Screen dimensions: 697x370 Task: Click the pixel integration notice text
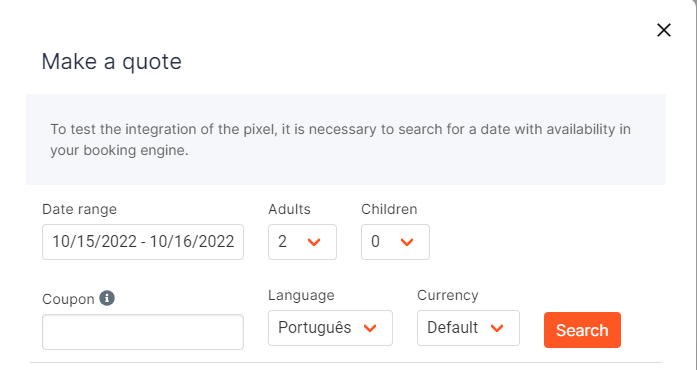point(340,140)
